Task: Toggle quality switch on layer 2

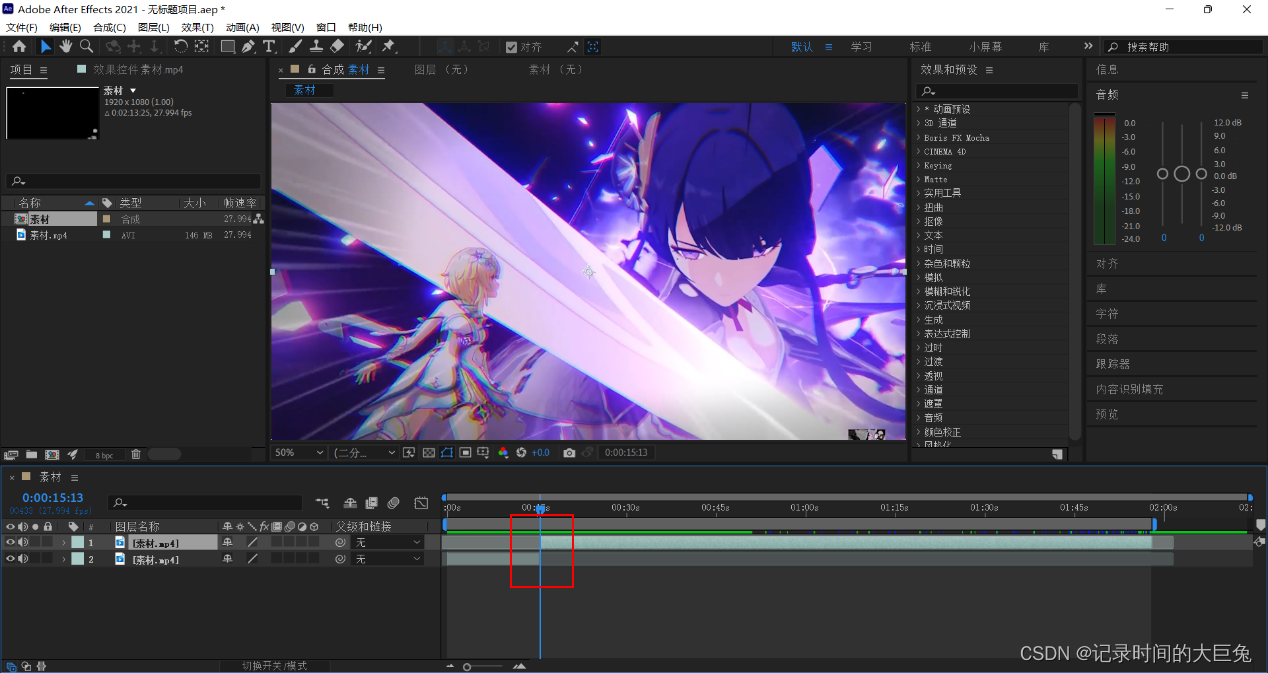Action: point(253,560)
